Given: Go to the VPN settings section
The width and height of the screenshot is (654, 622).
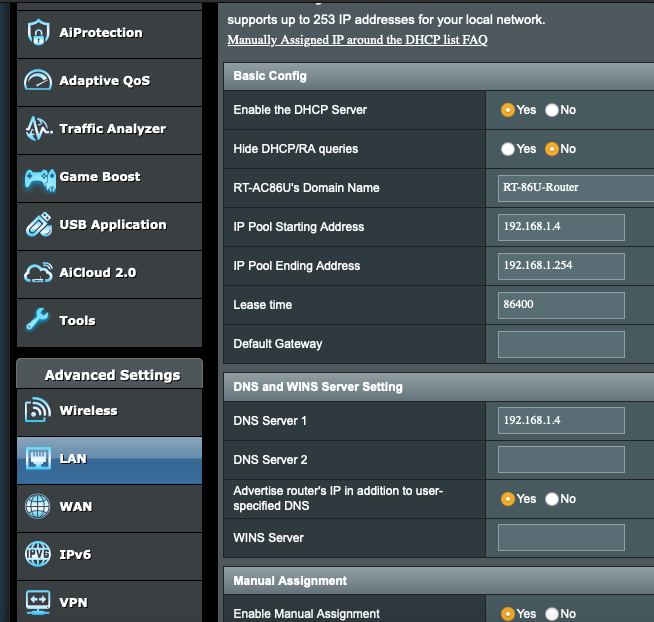Looking at the screenshot, I should click(x=73, y=602).
